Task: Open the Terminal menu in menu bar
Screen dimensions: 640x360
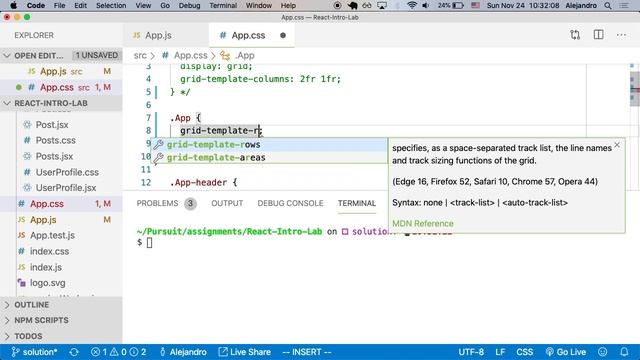Action: pos(223,6)
